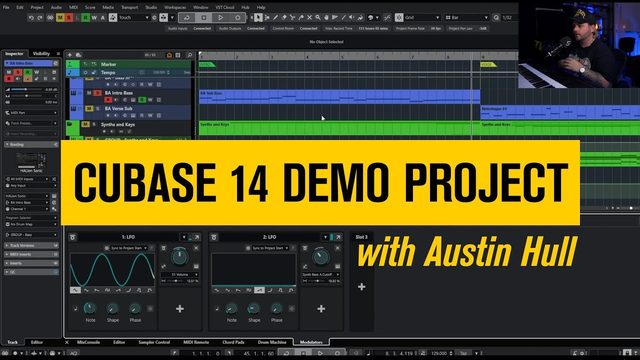This screenshot has width=640, height=360.
Task: Disable record on BA Intro Bass track
Action: (108, 100)
